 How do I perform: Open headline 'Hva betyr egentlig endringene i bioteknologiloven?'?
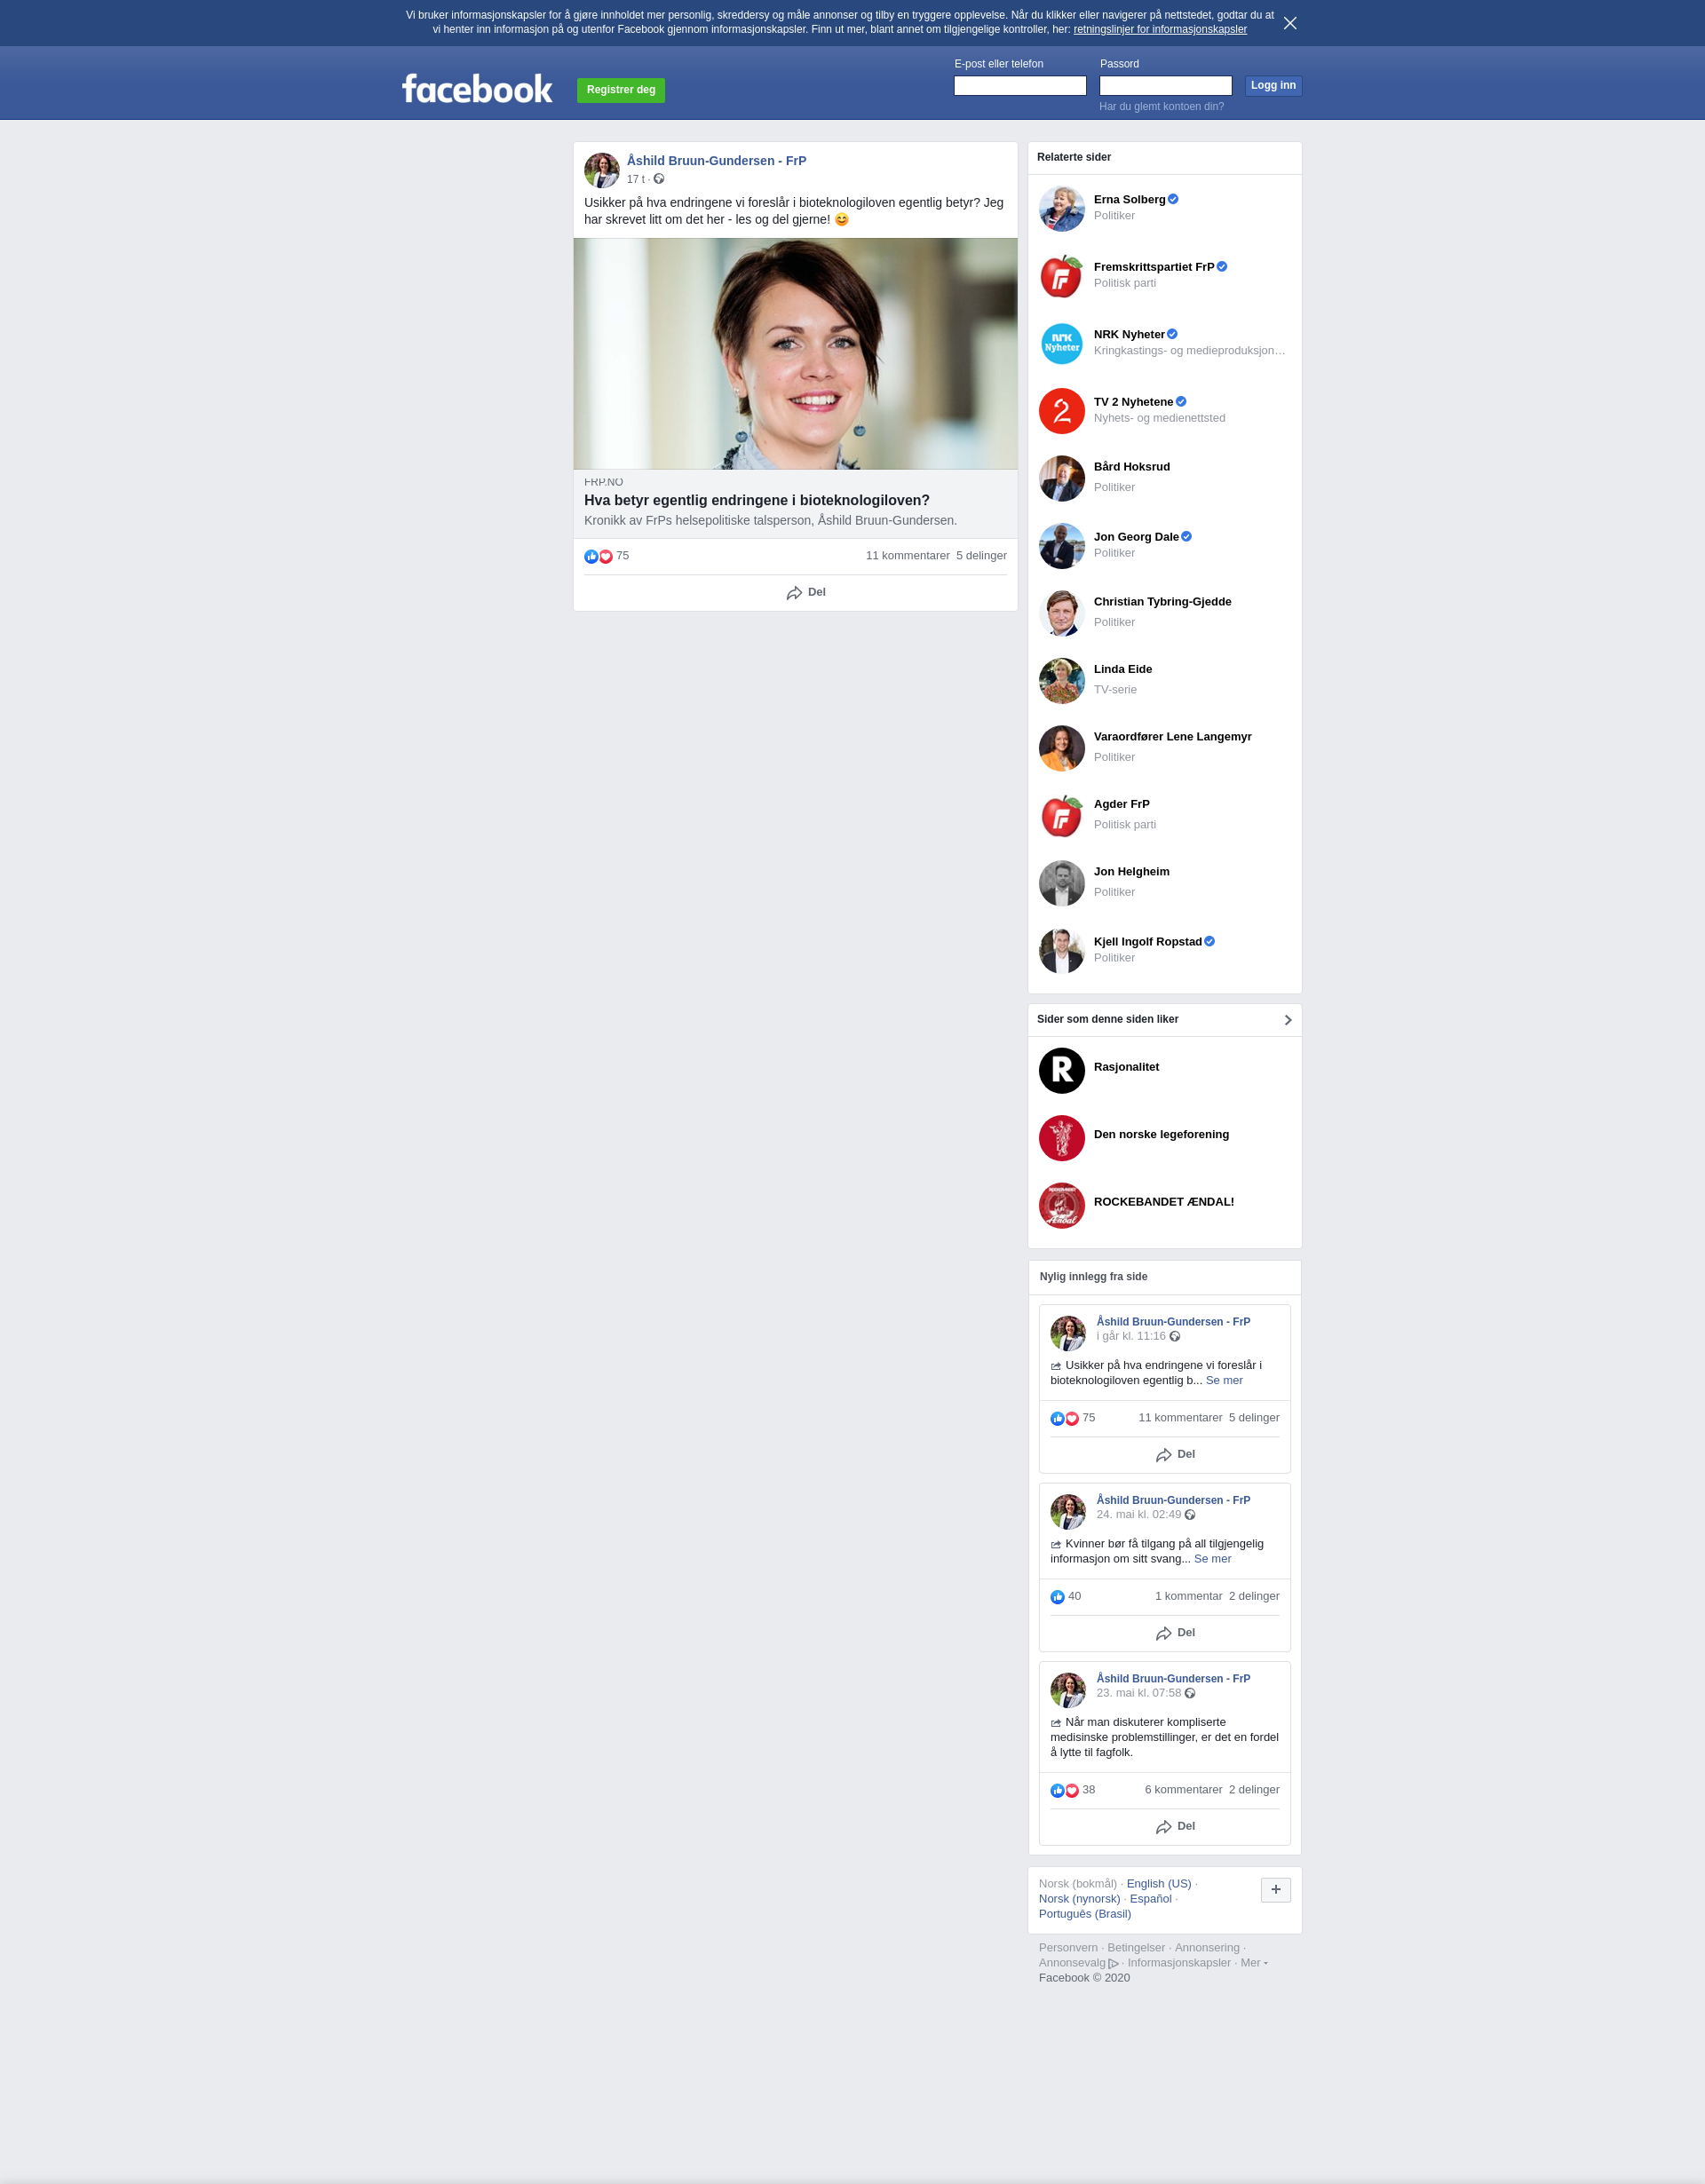click(757, 500)
